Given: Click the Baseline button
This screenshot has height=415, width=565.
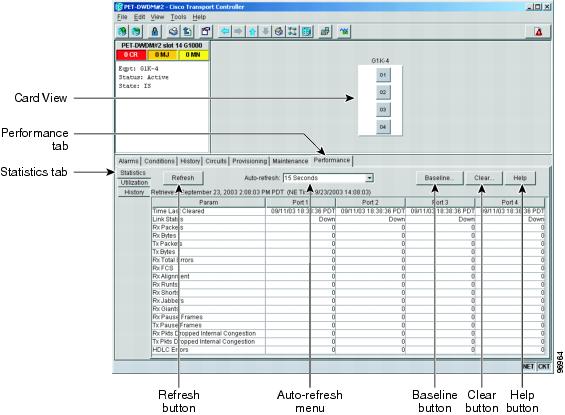Looking at the screenshot, I should [x=440, y=178].
